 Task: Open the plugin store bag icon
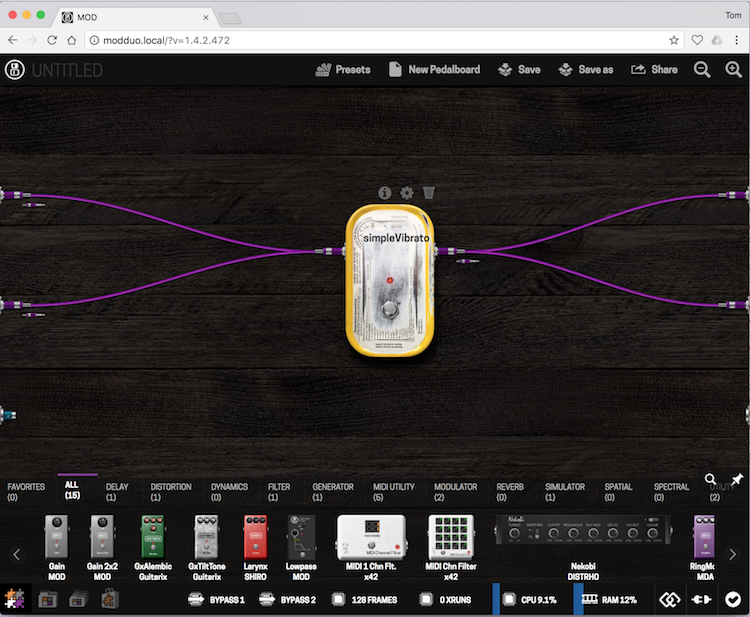pos(109,599)
